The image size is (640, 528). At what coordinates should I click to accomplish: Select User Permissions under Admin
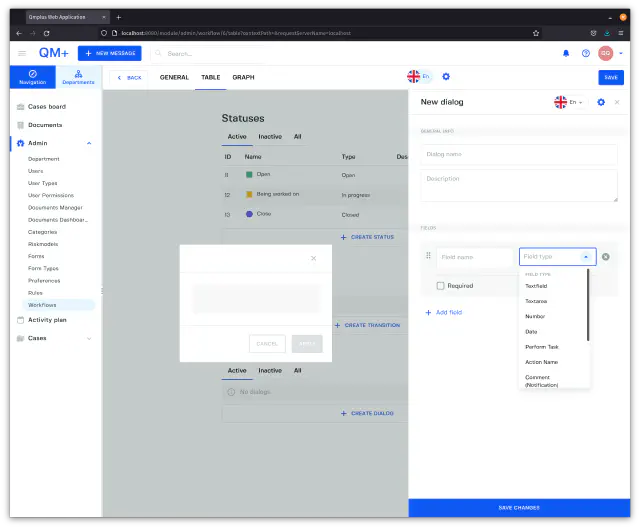tap(51, 195)
